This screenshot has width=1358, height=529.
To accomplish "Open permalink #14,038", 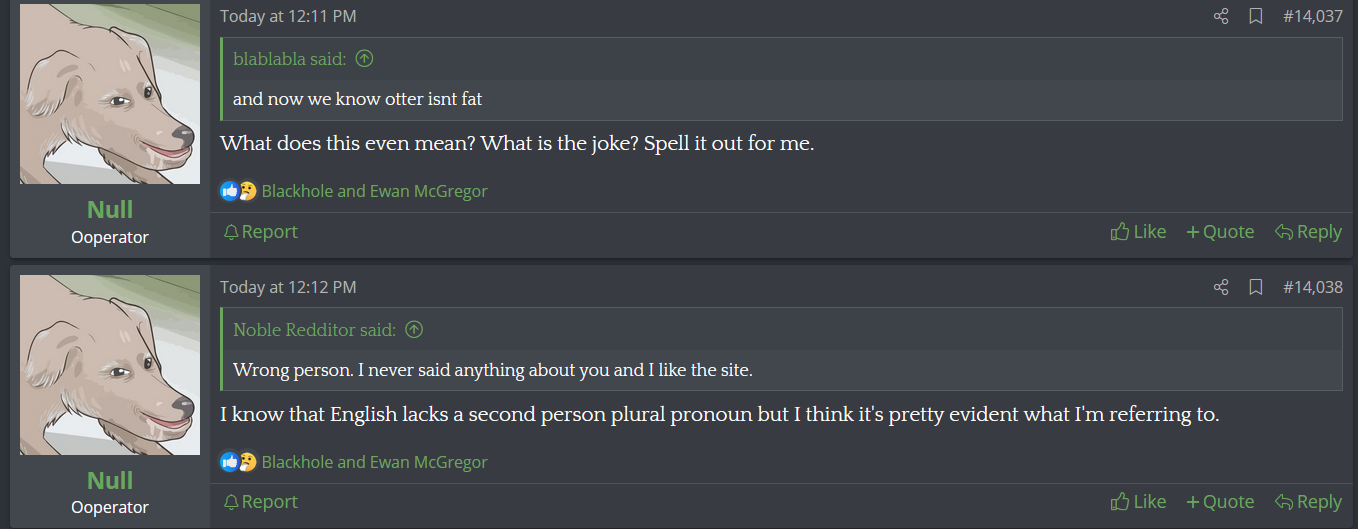I will pyautogui.click(x=1312, y=287).
